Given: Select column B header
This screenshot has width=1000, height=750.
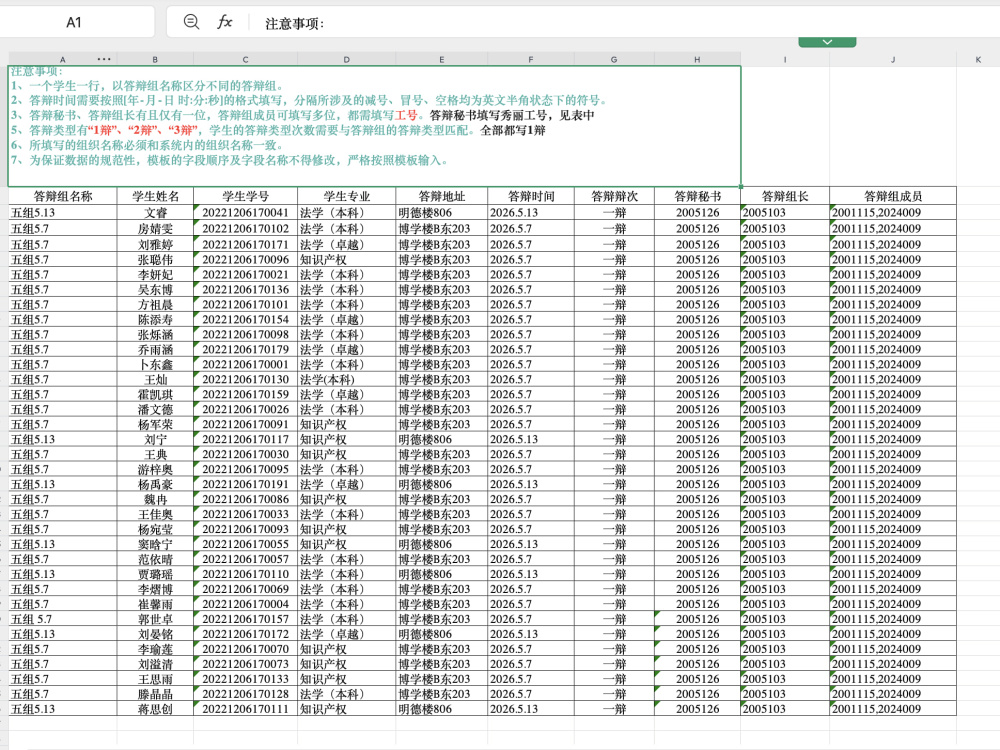Looking at the screenshot, I should pos(155,59).
